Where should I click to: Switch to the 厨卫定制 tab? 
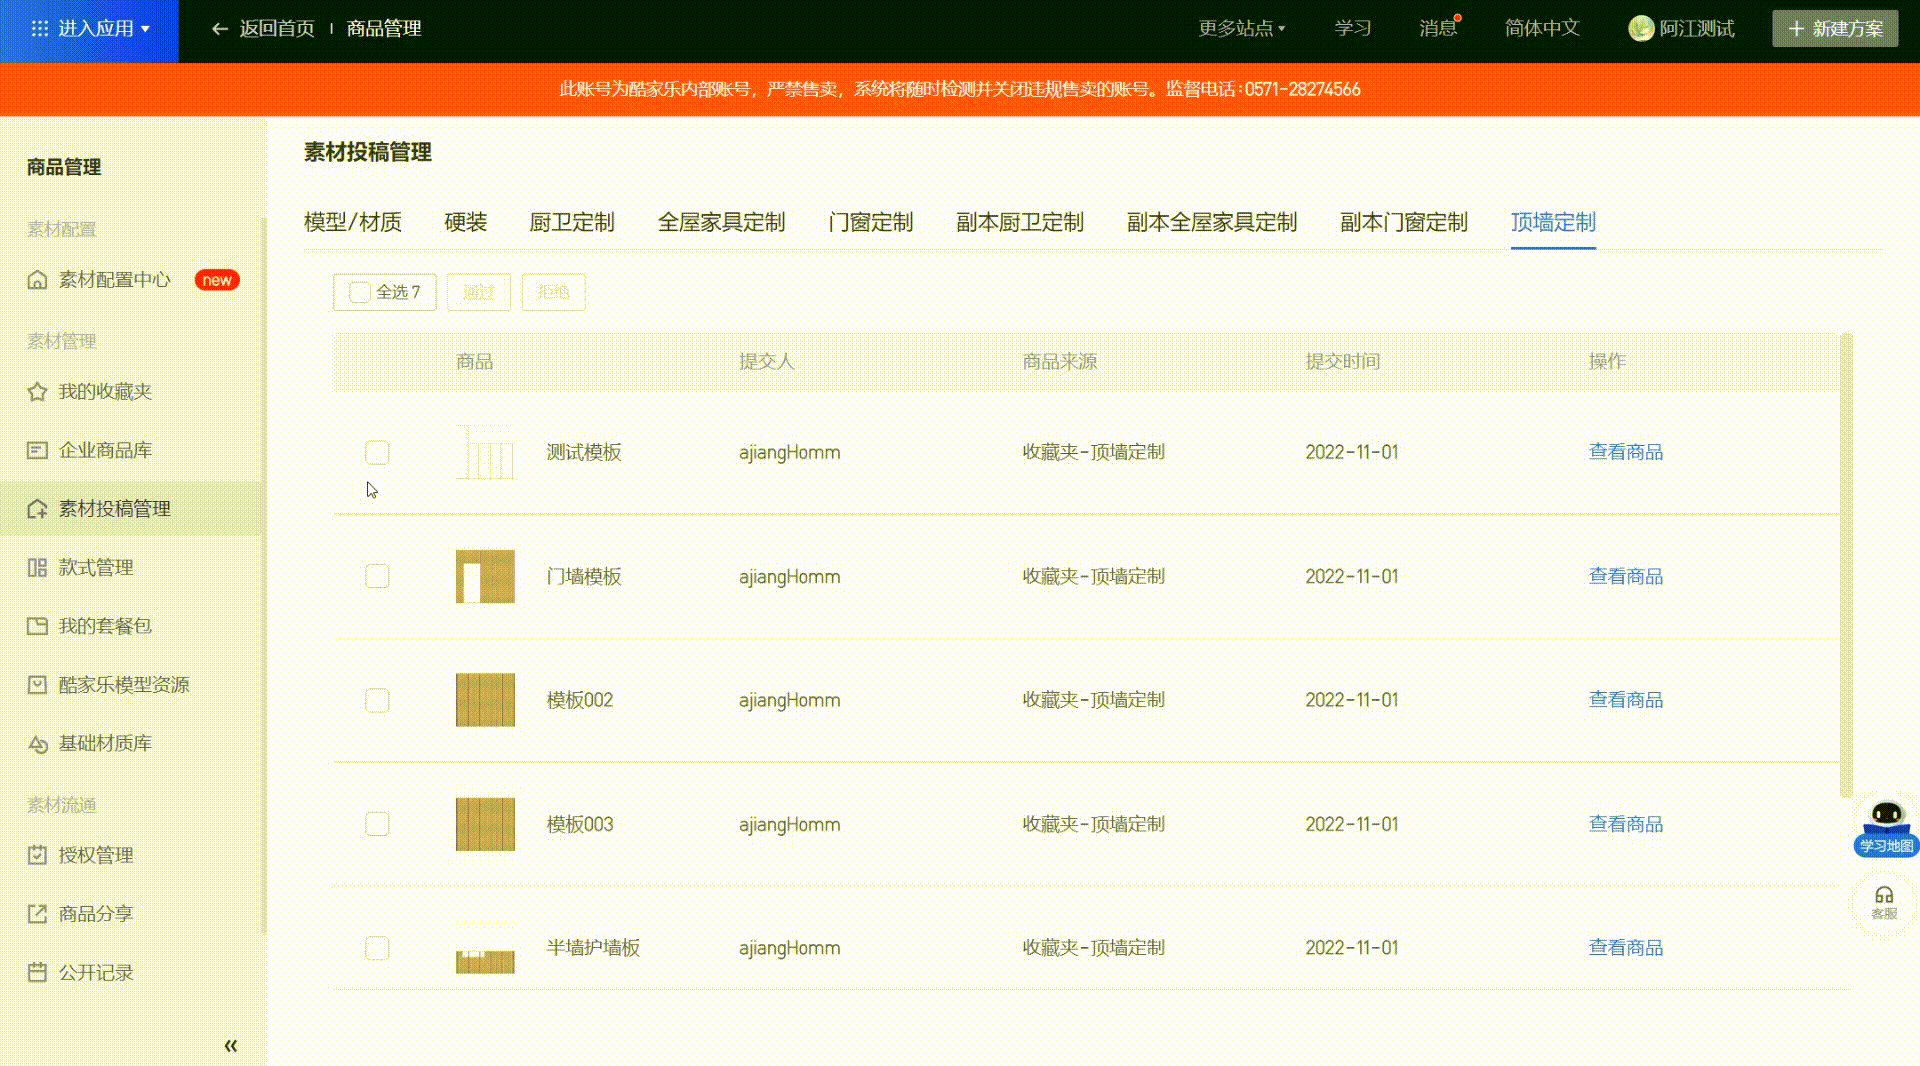pyautogui.click(x=571, y=223)
